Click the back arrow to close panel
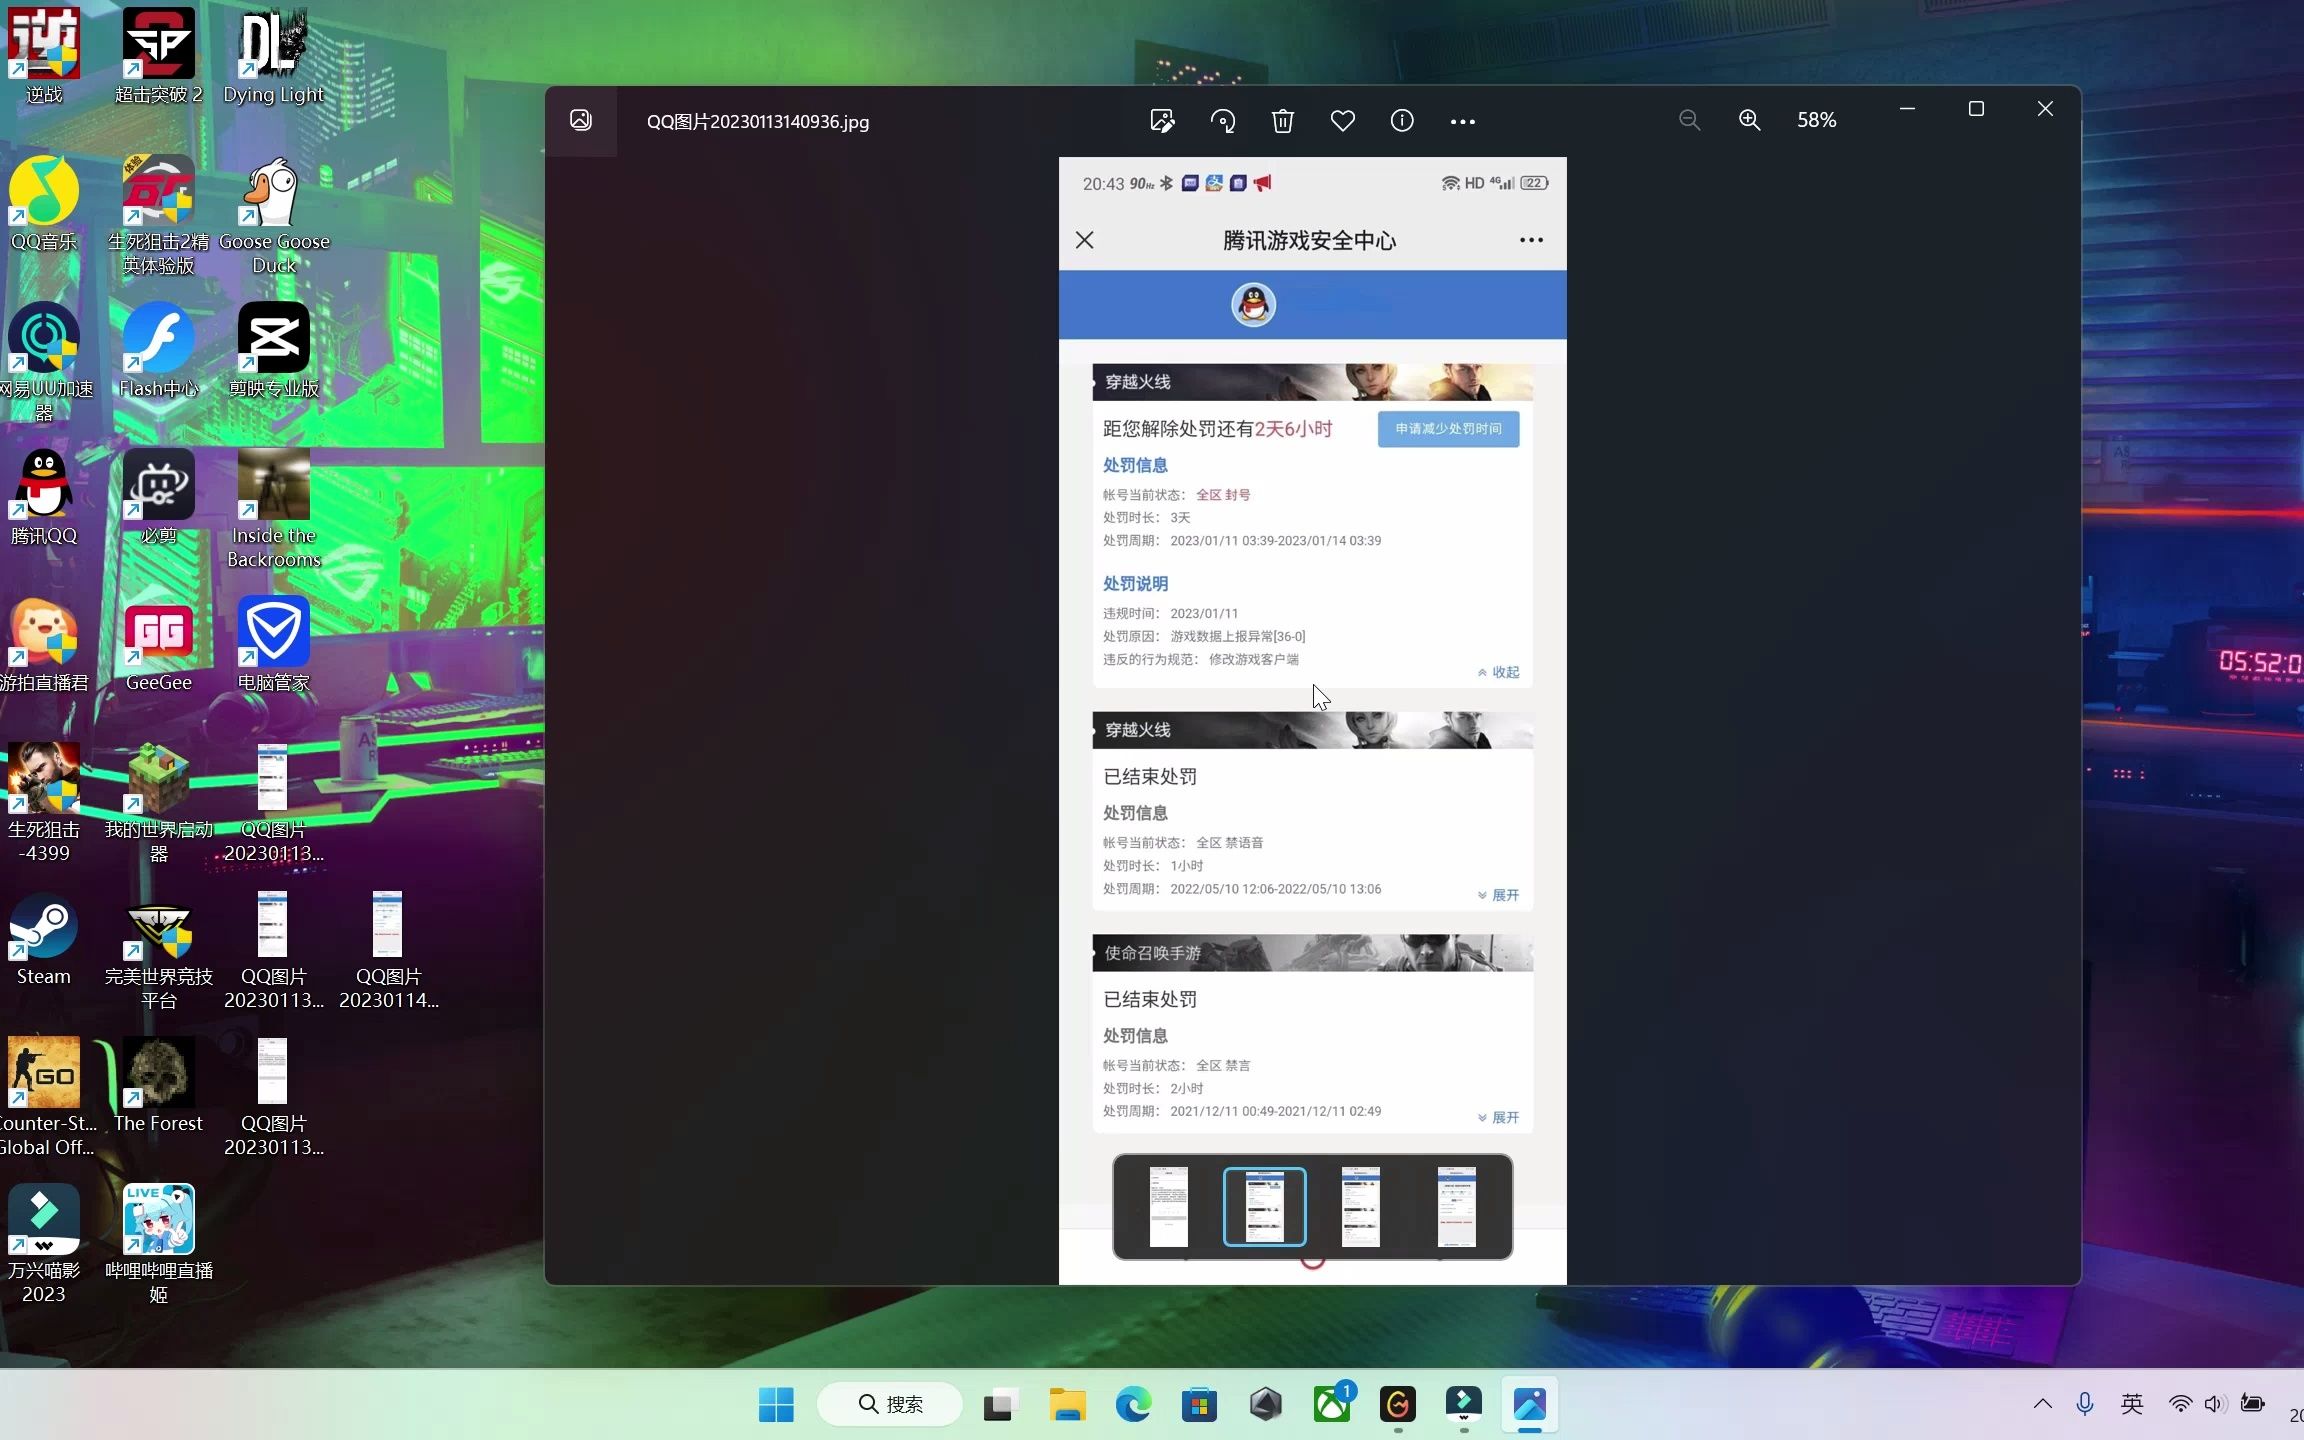 coord(1086,239)
